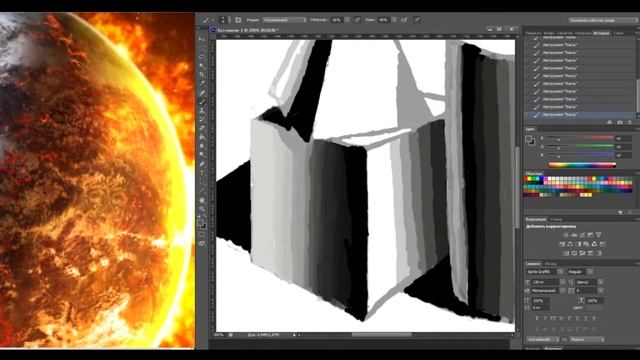Add a Brightness/Contrast adjustment
The height and width of the screenshot is (360, 640).
566,235
